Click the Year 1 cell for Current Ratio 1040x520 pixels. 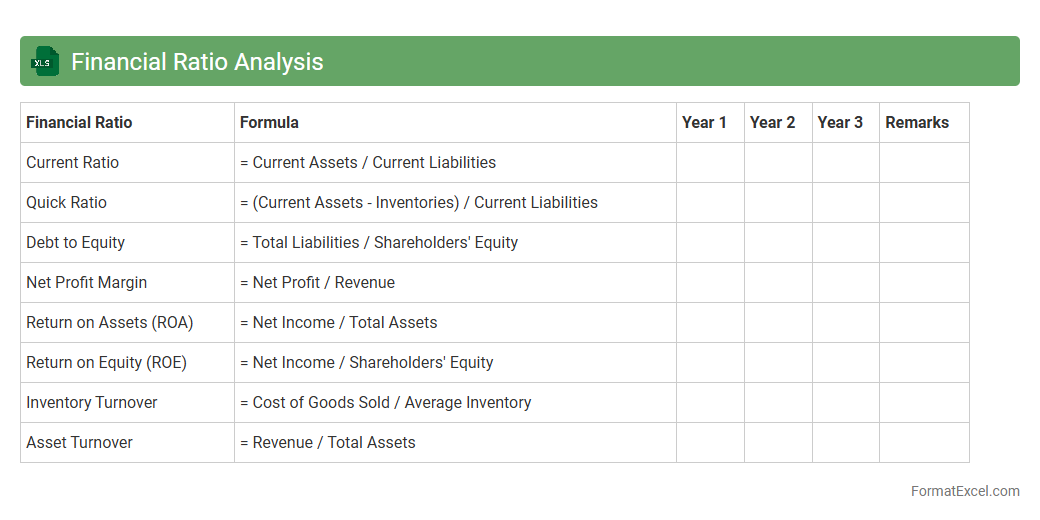click(x=710, y=163)
